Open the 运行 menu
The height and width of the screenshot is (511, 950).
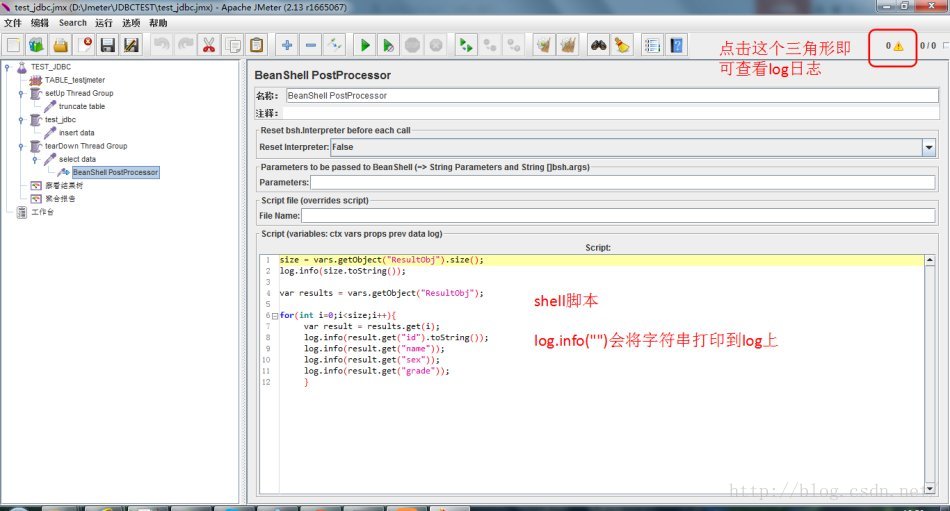(104, 23)
